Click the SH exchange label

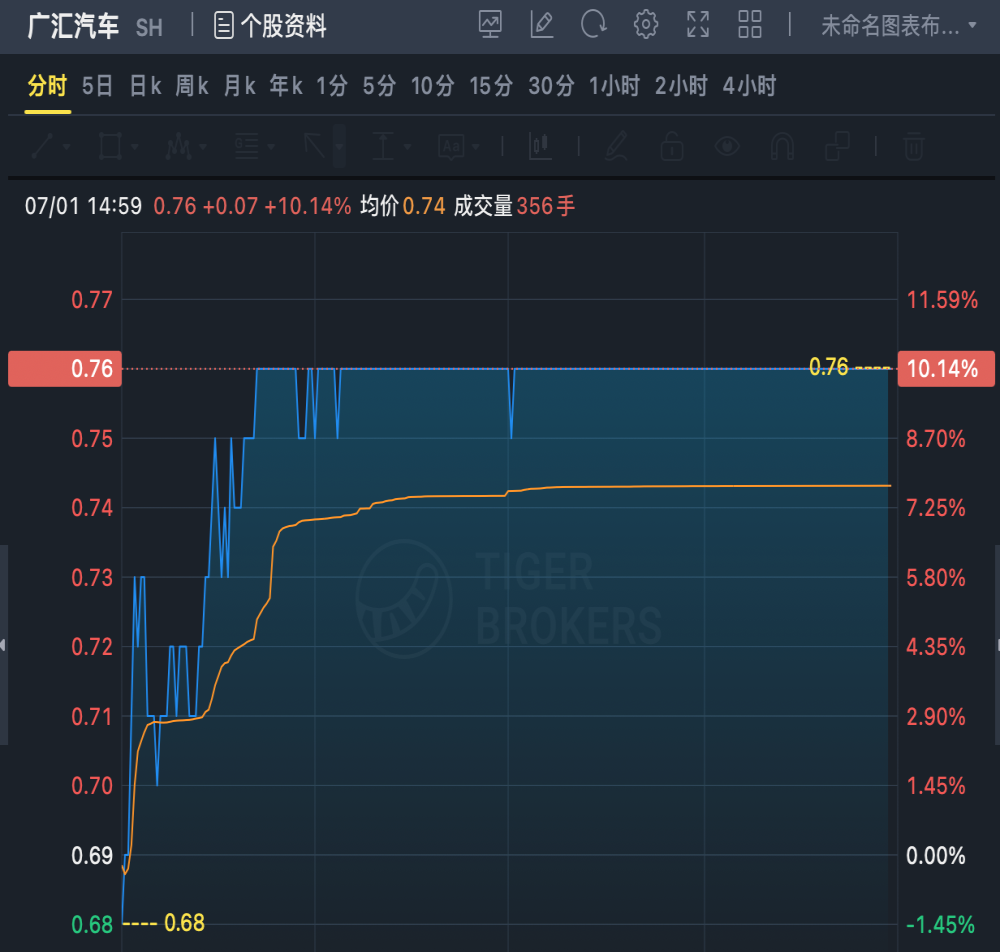click(149, 27)
